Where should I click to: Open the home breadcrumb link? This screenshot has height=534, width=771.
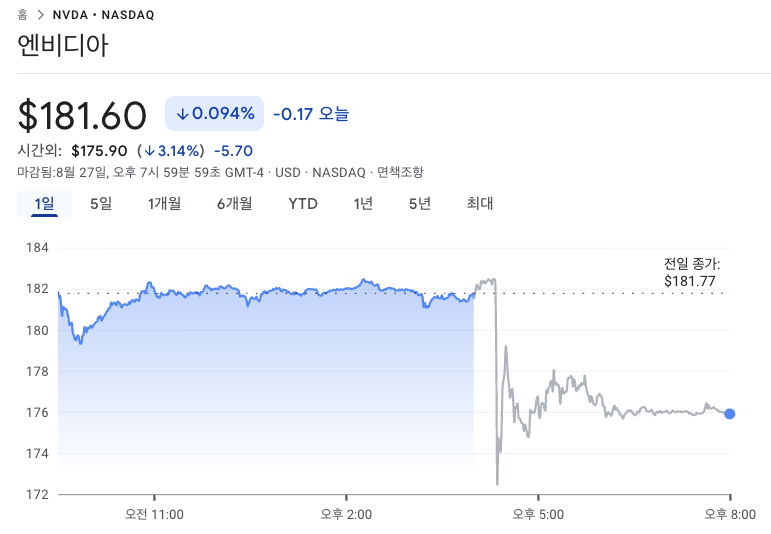point(22,15)
